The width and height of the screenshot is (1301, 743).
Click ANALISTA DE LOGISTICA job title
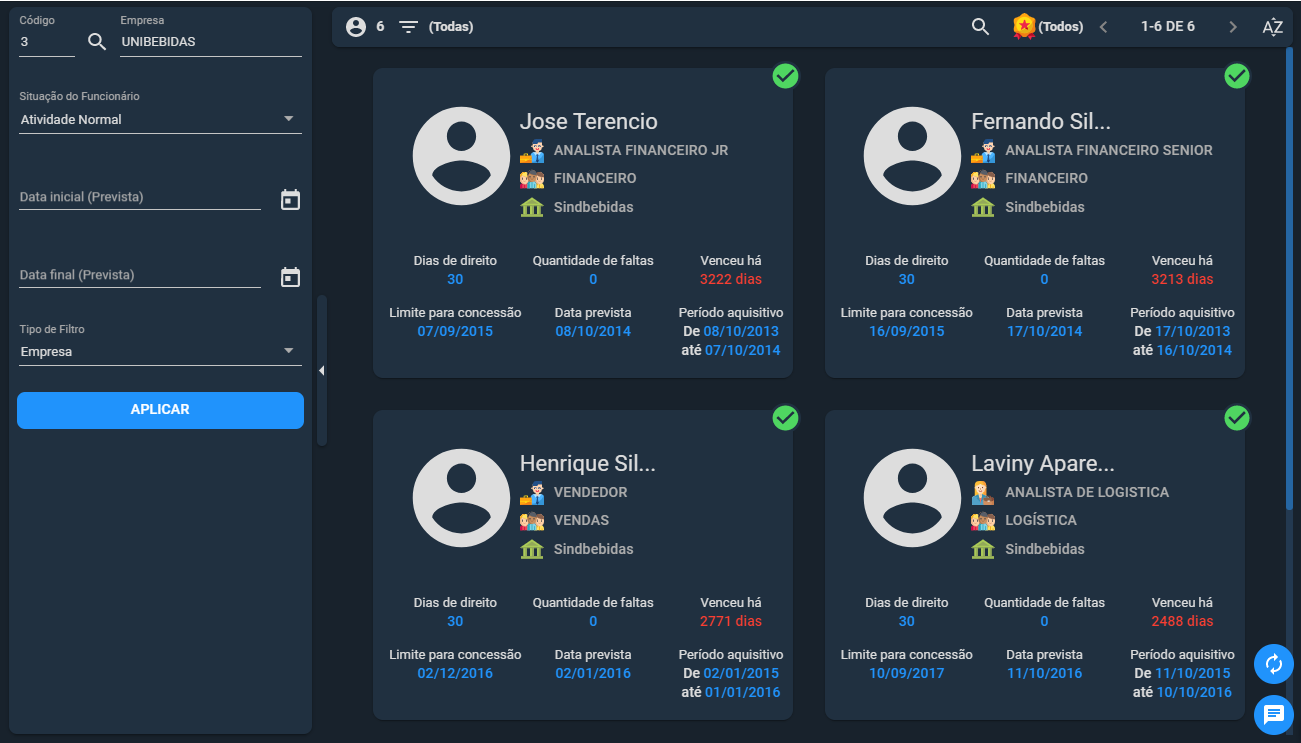point(1087,492)
